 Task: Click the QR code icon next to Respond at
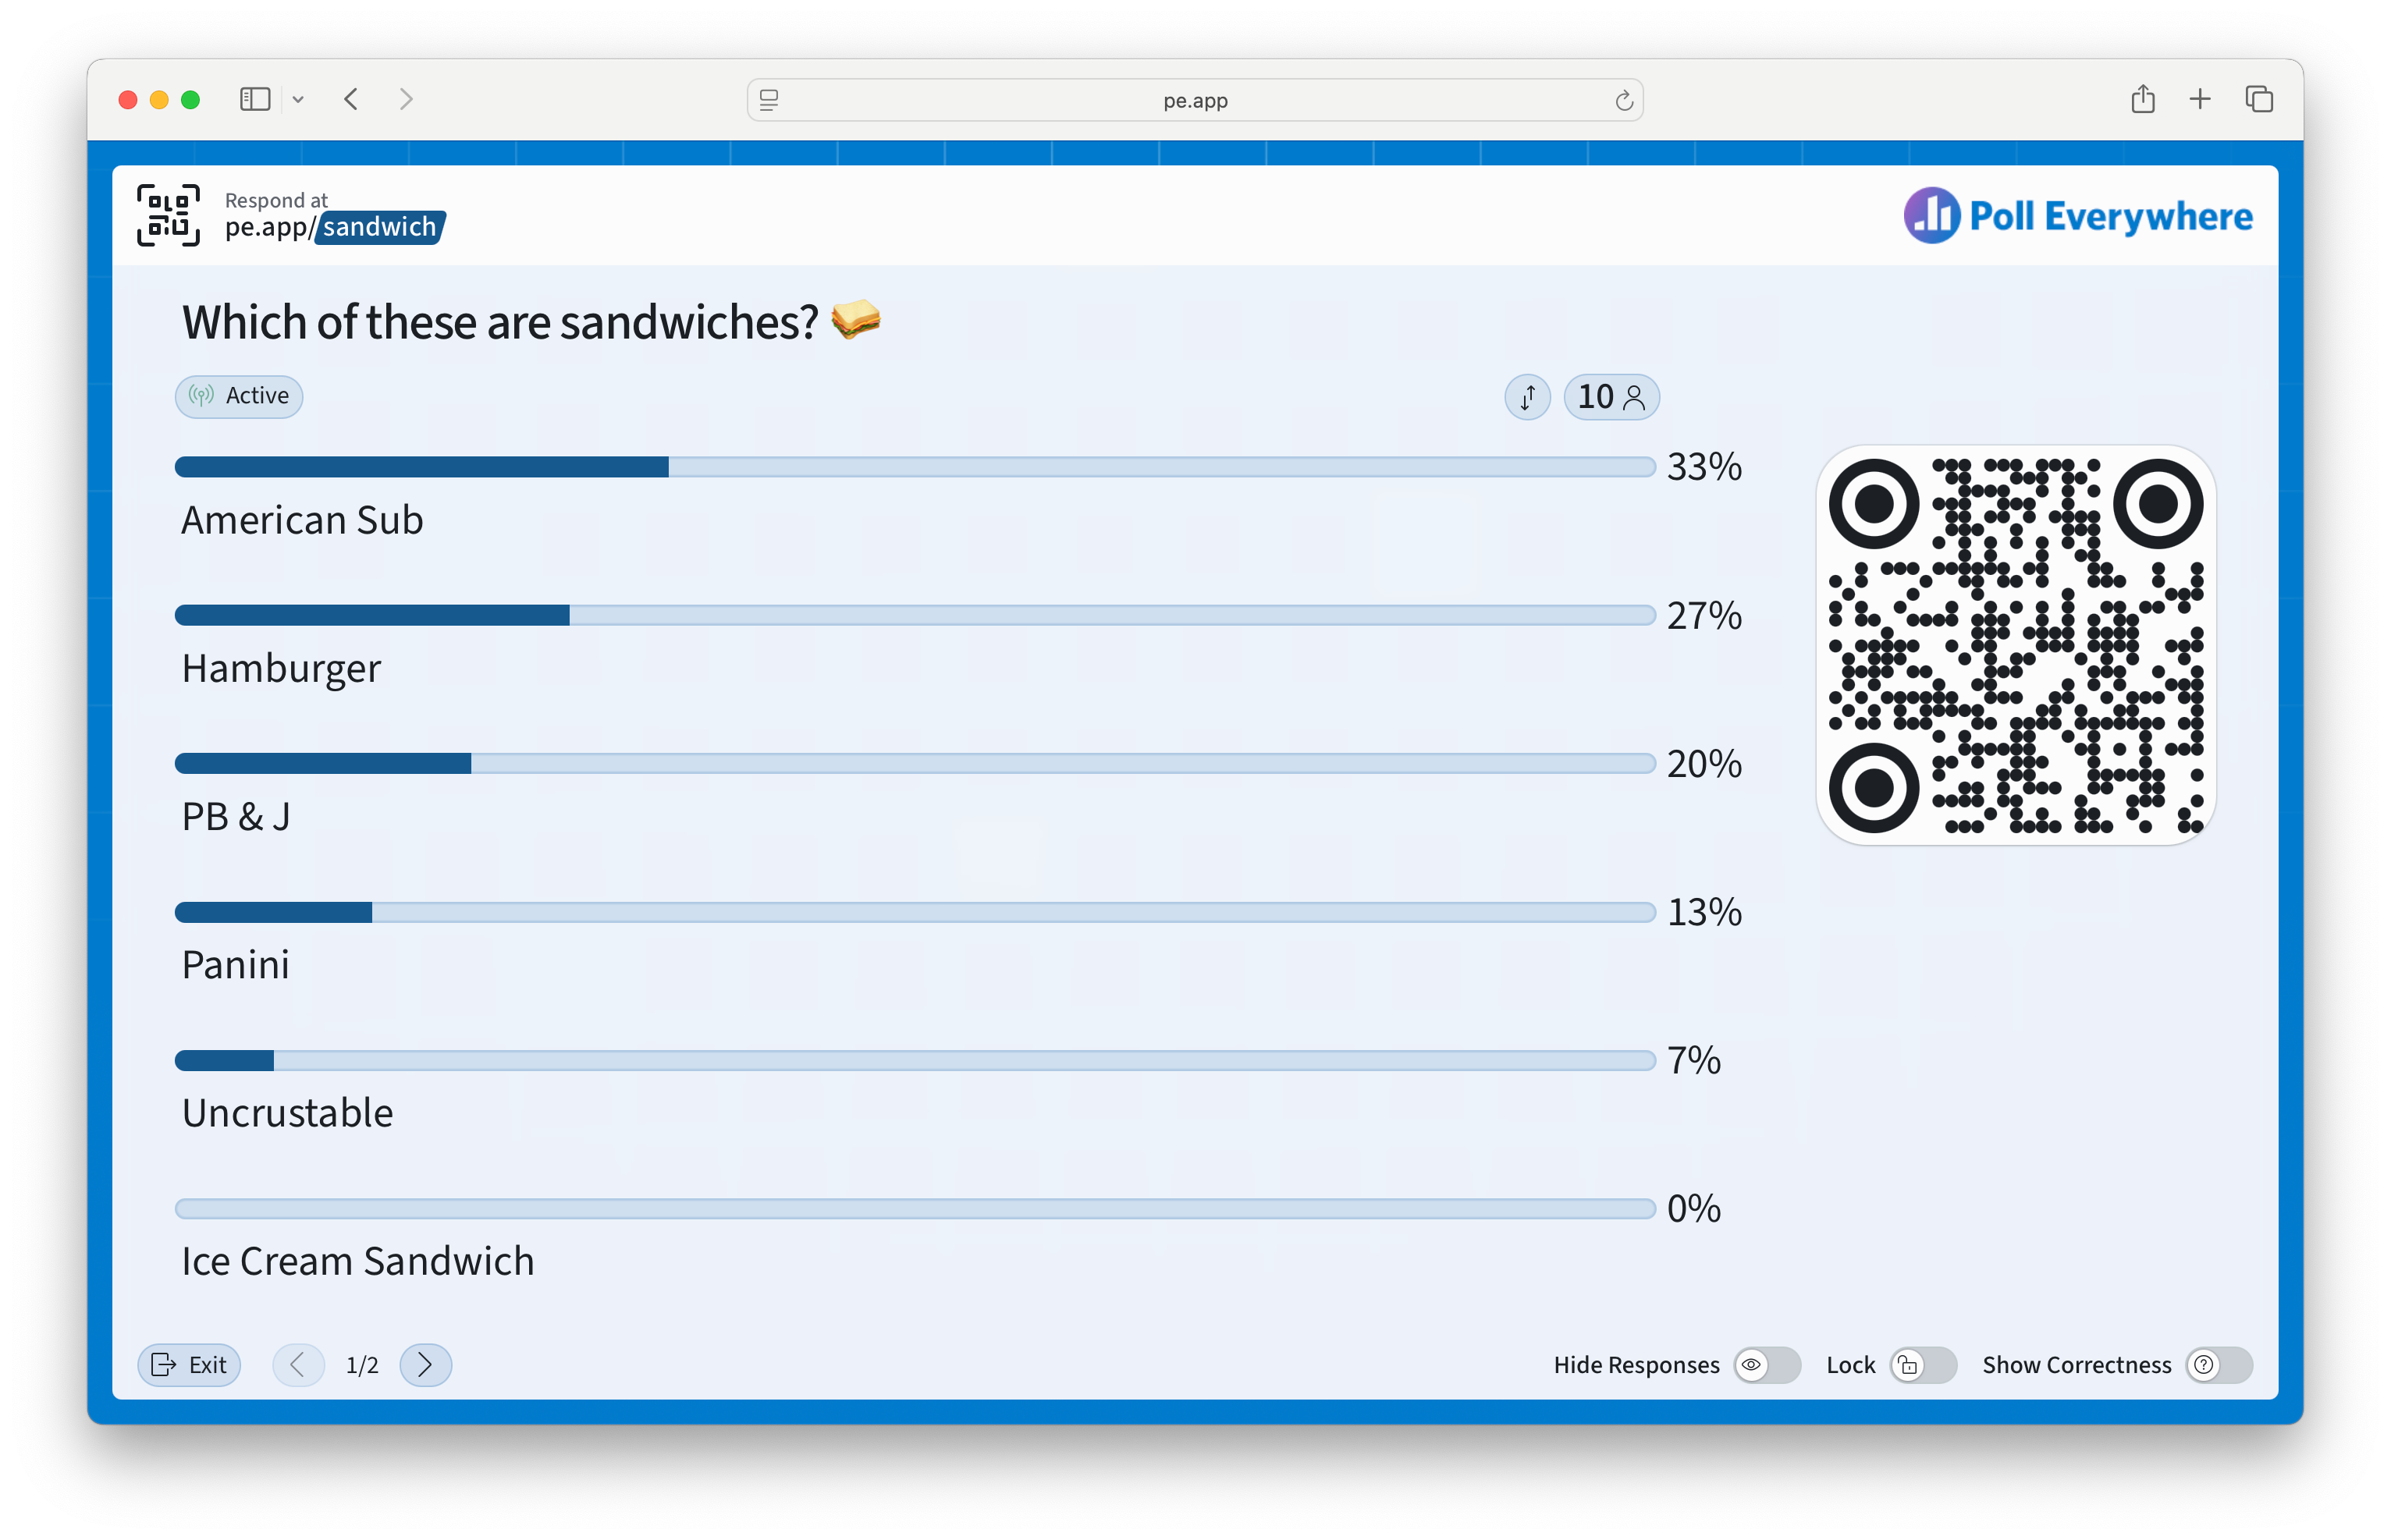[167, 214]
